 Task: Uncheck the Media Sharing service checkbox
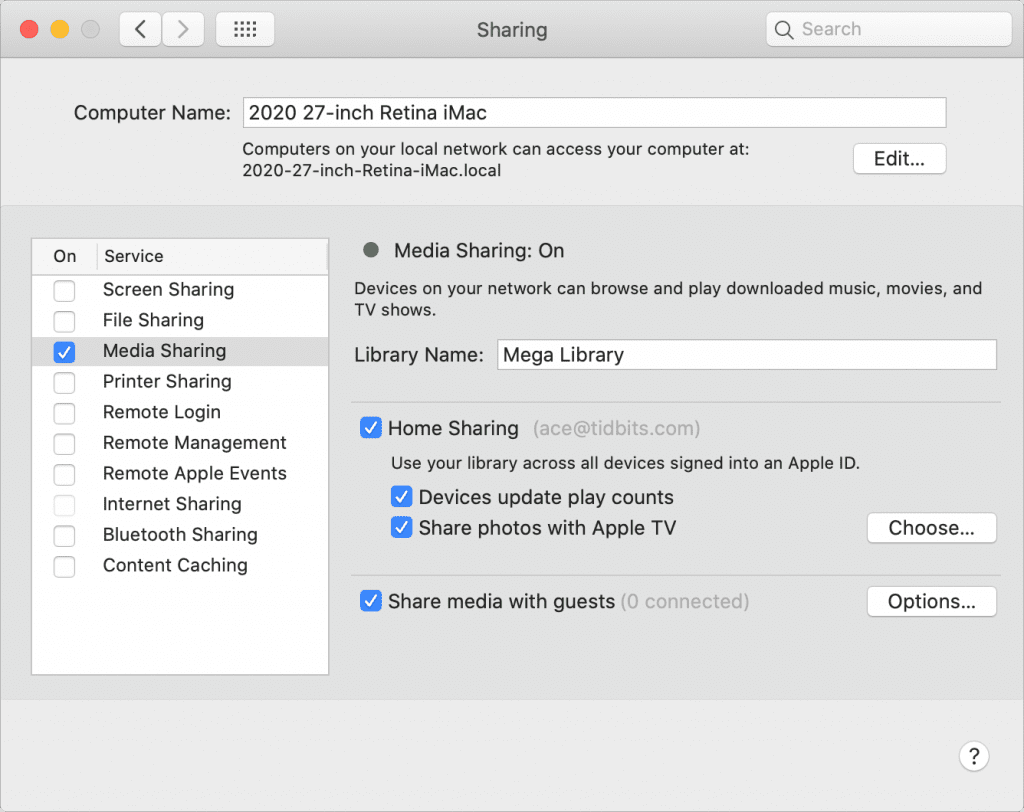pos(64,351)
